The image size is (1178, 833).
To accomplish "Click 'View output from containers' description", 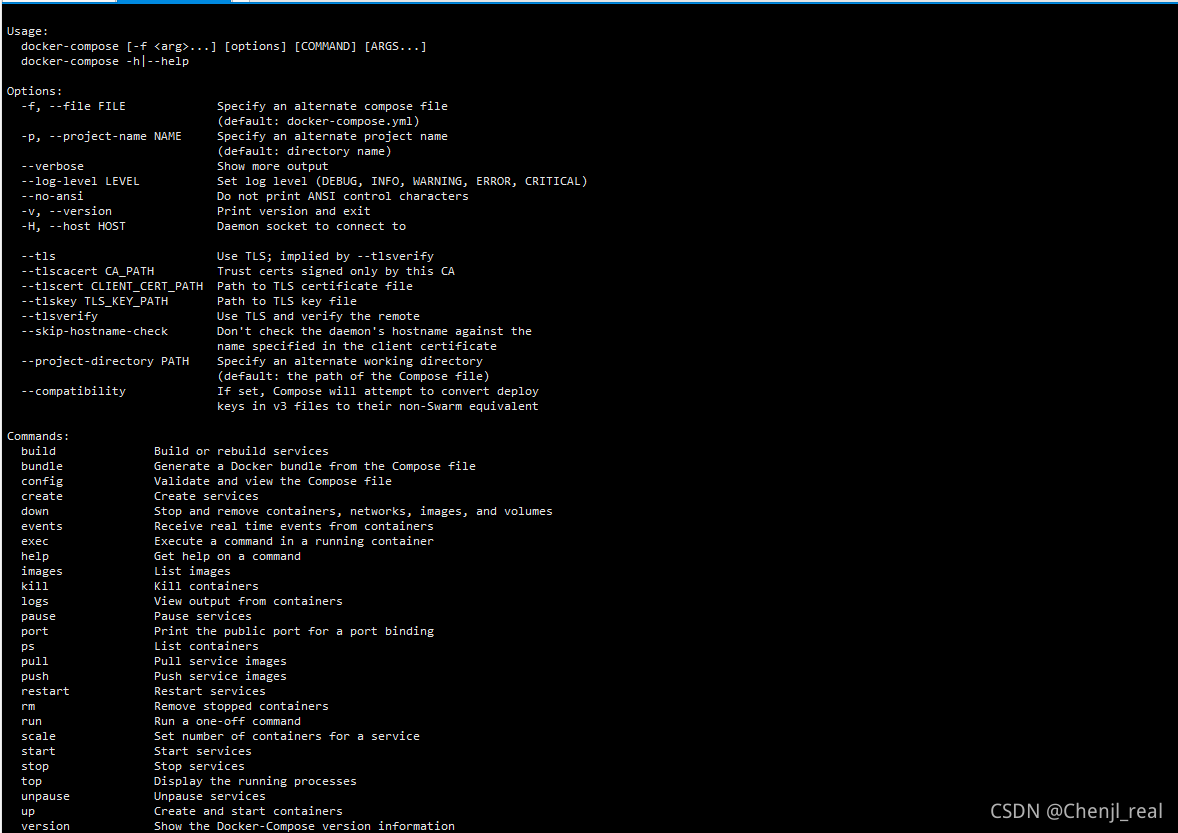I will click(x=249, y=602).
